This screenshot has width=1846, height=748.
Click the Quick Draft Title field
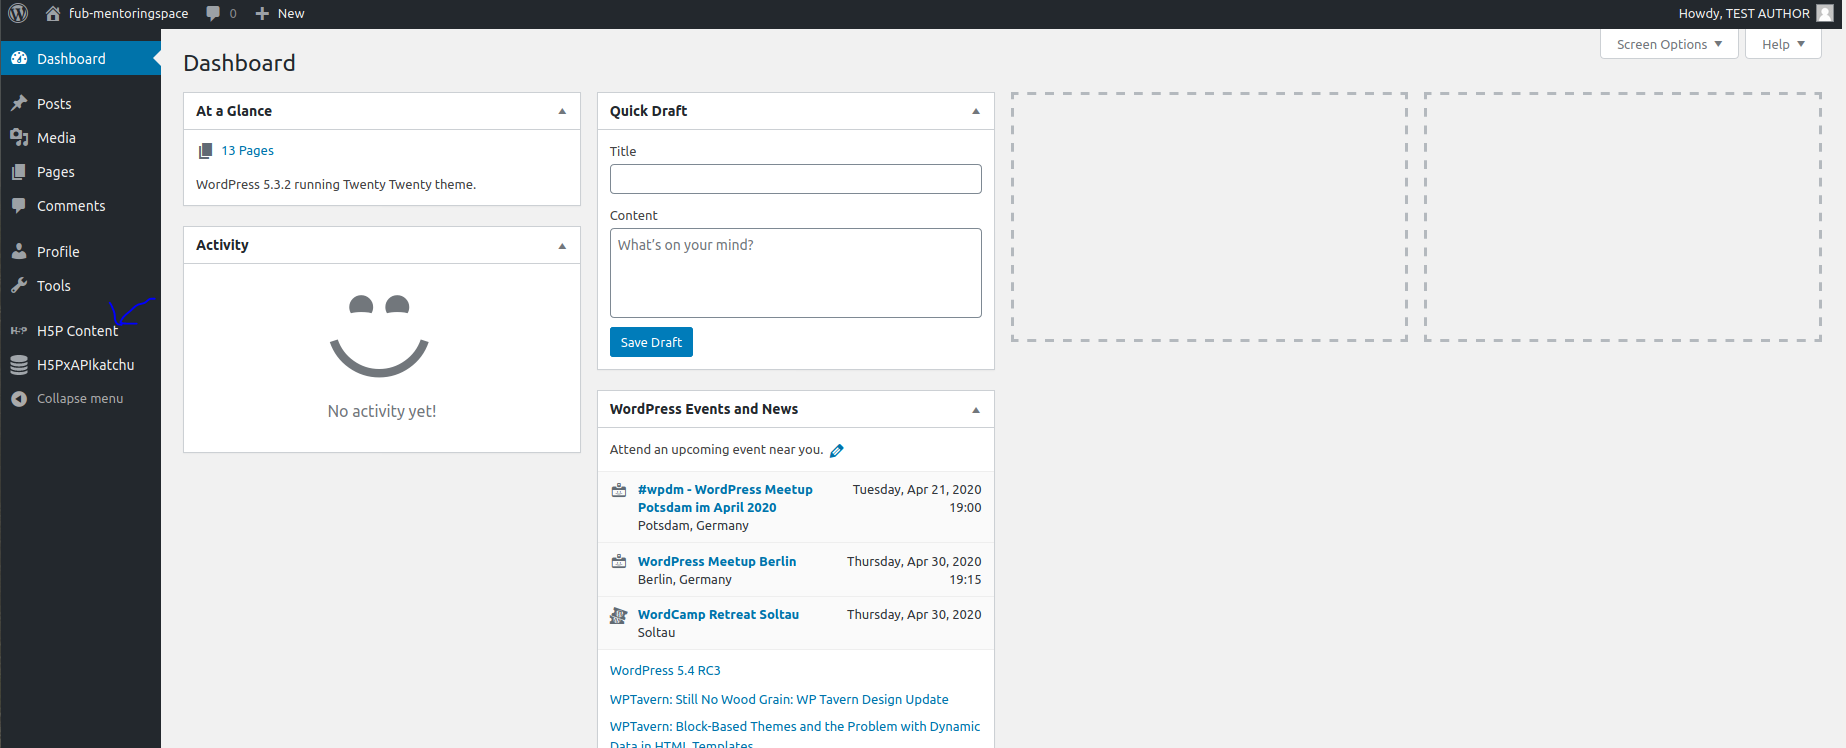coord(796,179)
